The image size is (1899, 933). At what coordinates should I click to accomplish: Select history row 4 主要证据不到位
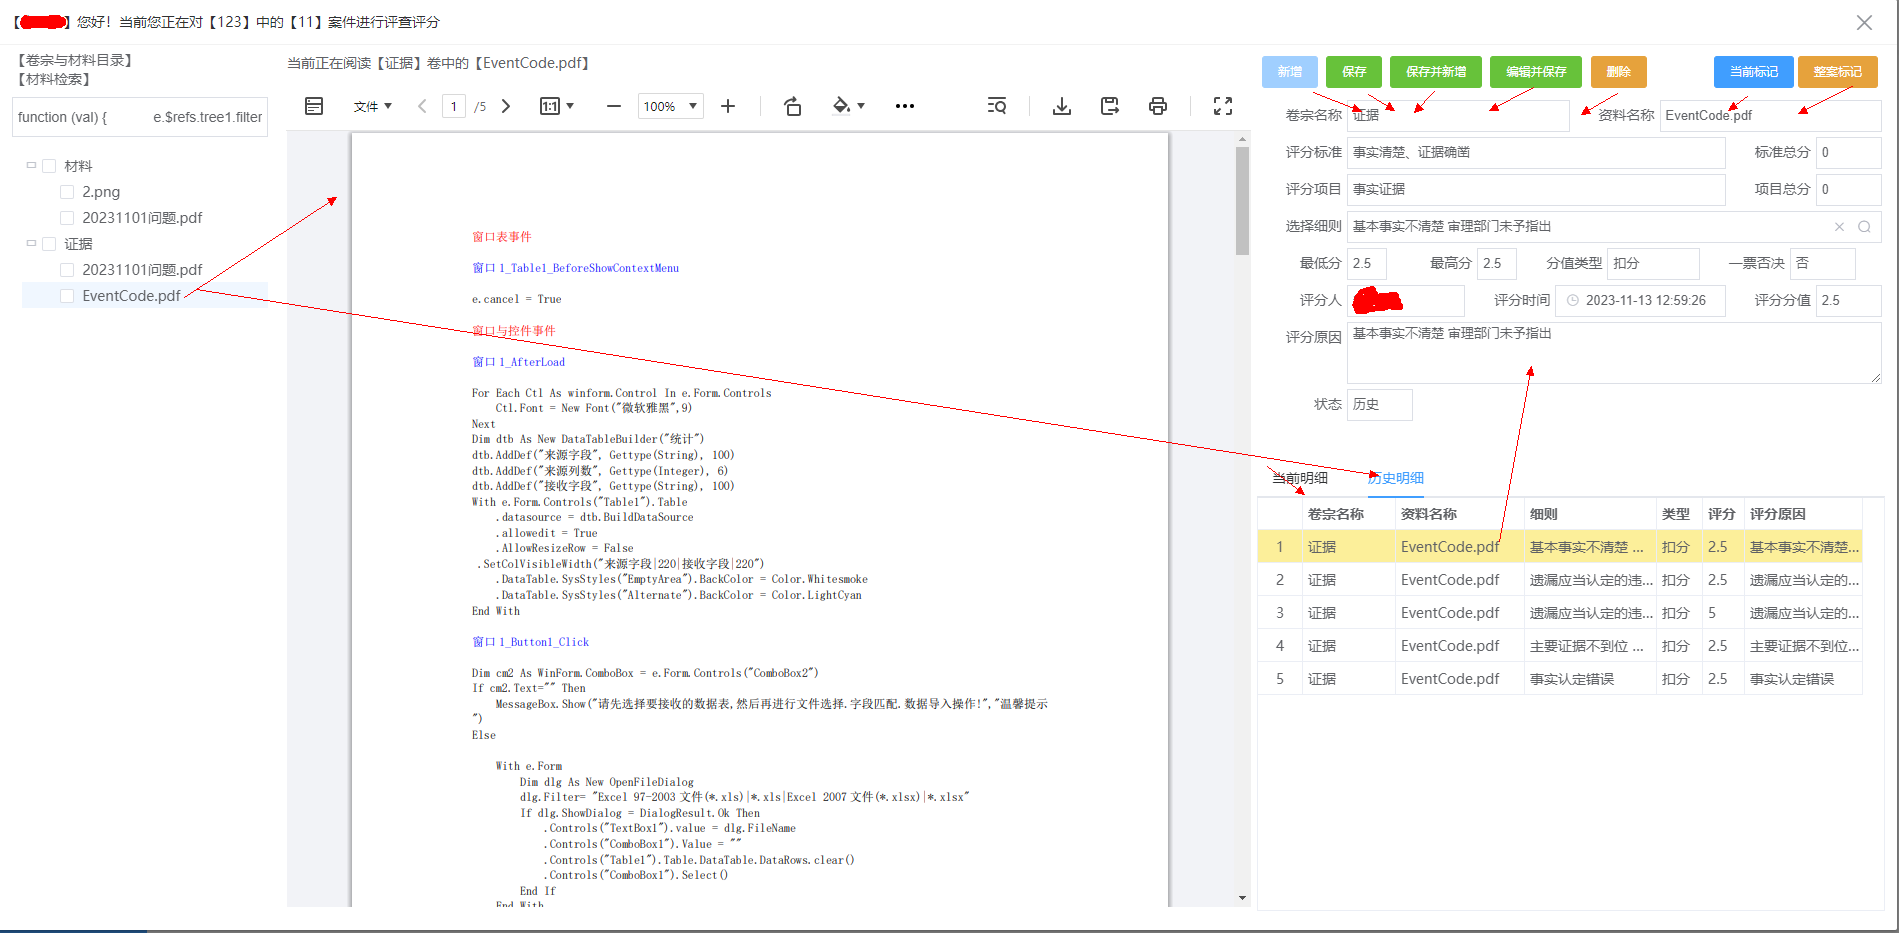[x=1560, y=646]
